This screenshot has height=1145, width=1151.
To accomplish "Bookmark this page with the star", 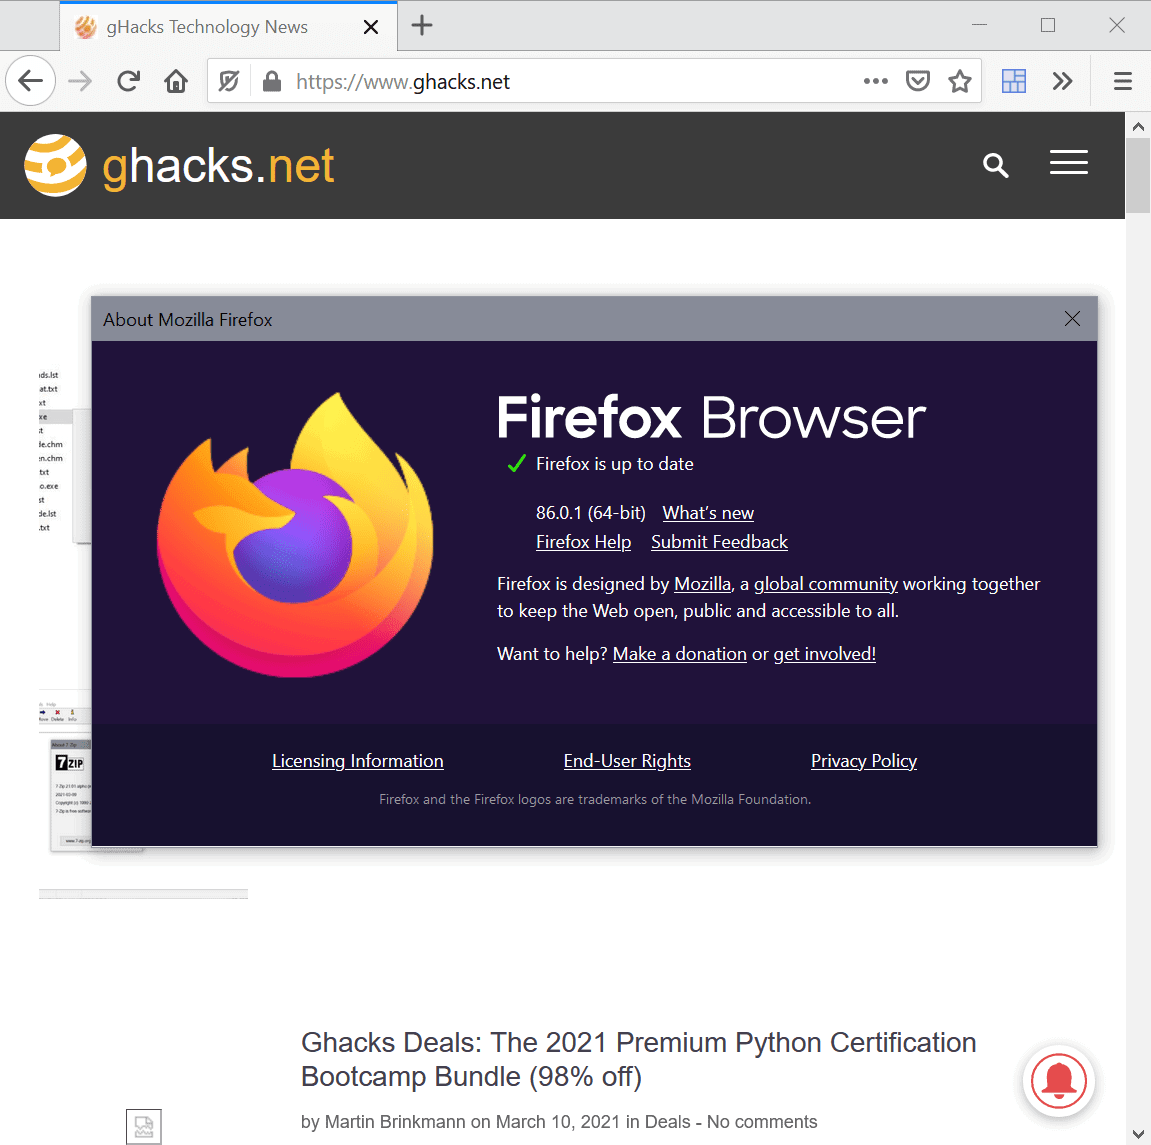I will (x=960, y=81).
